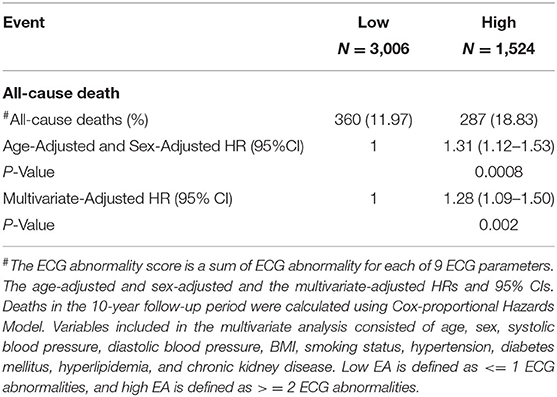Select the hazard ratio 1.31 (1.12–1.53)

coord(499,146)
